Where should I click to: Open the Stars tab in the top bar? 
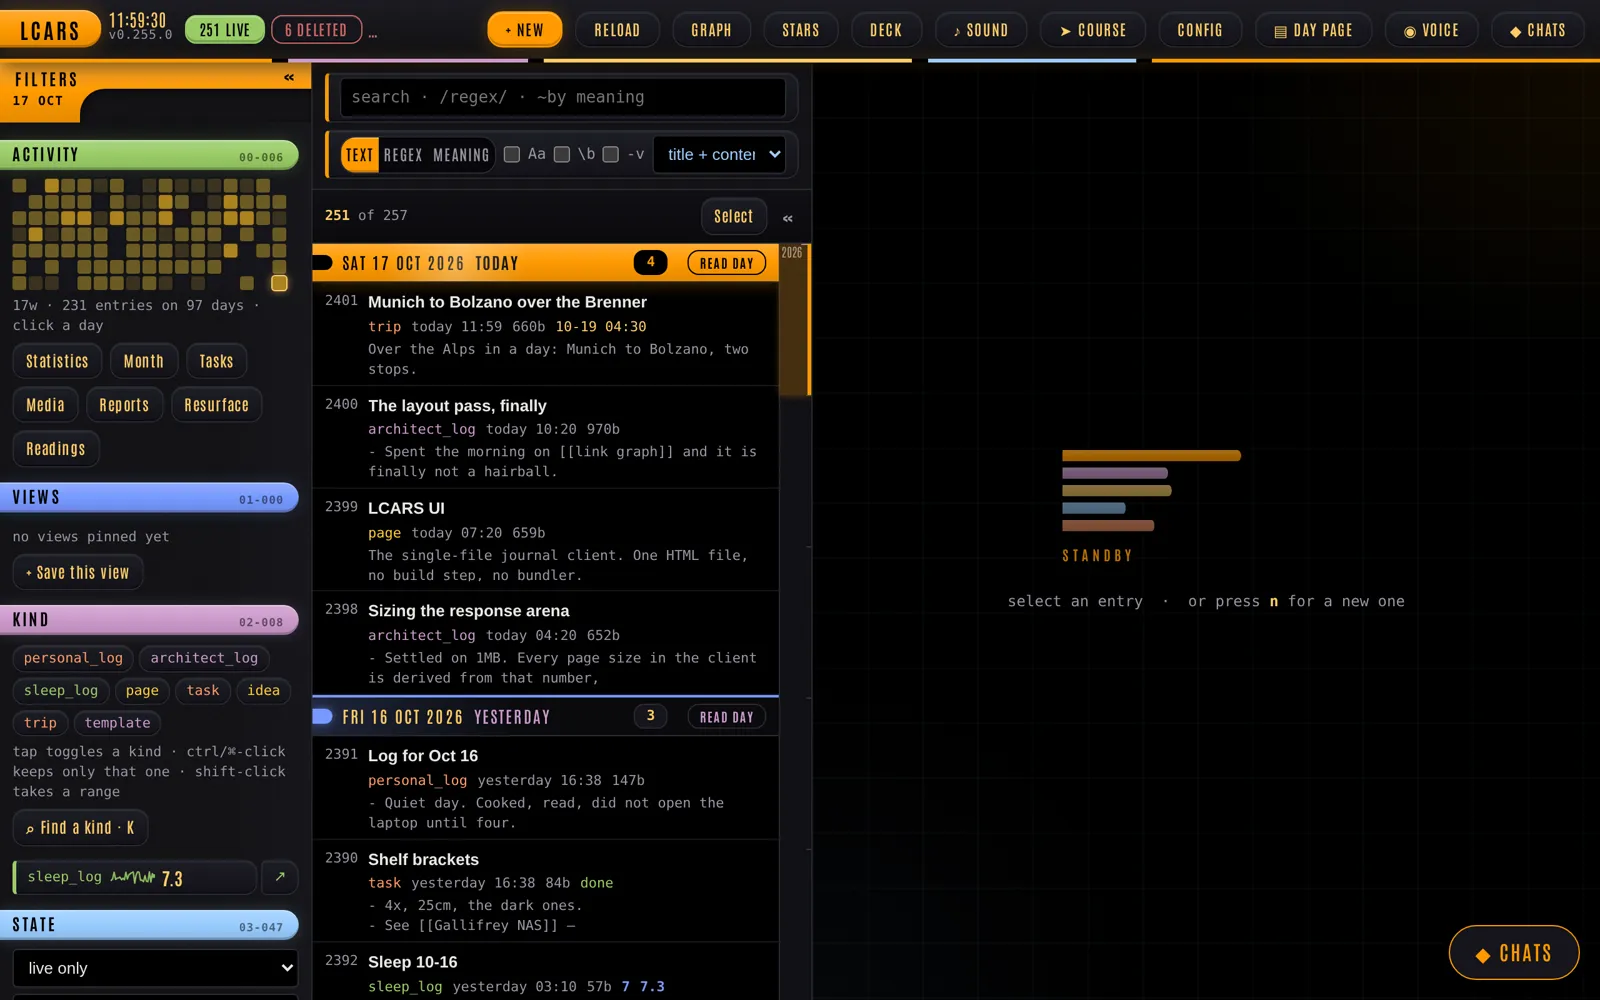800,30
